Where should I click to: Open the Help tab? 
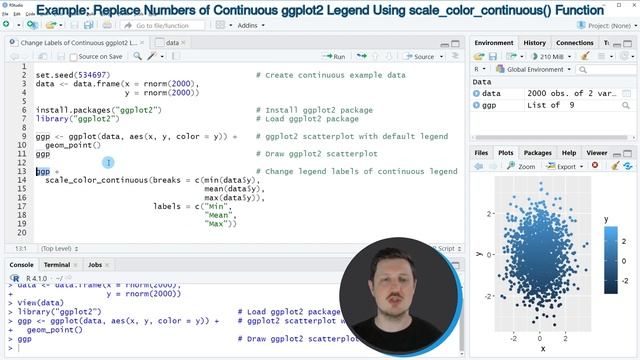pos(569,153)
